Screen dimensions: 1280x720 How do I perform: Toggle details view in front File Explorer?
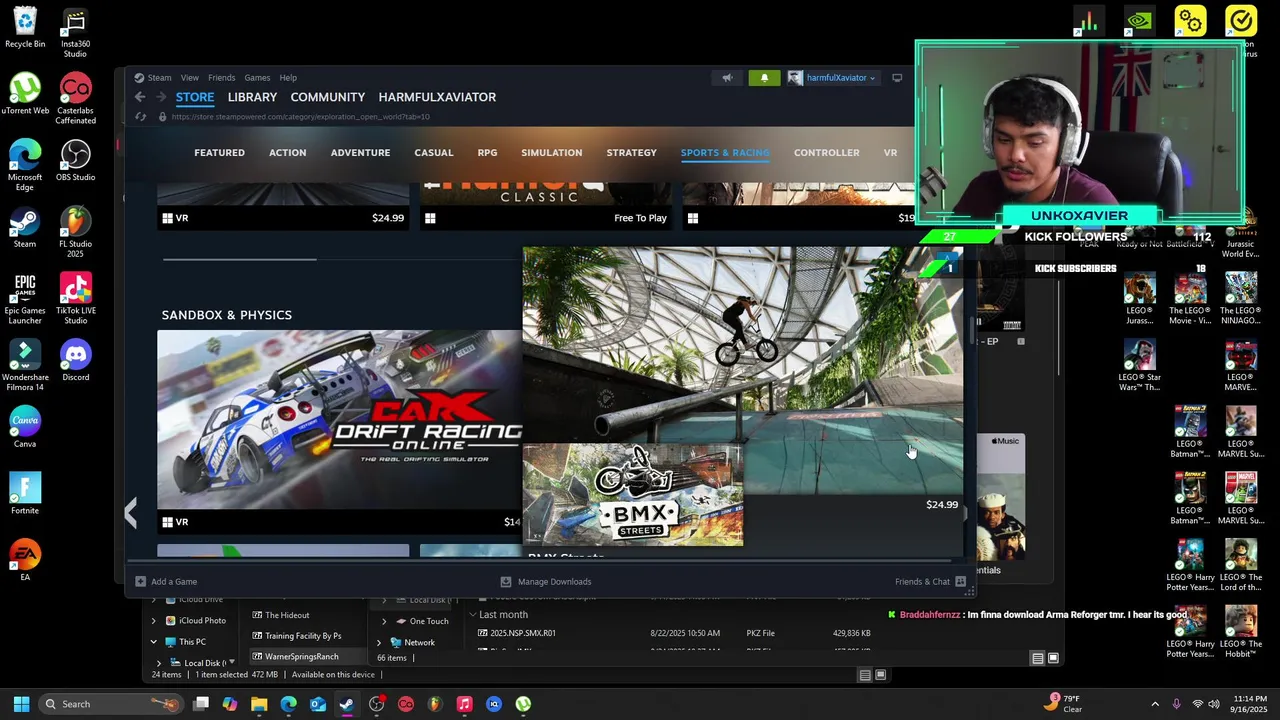click(x=1037, y=658)
